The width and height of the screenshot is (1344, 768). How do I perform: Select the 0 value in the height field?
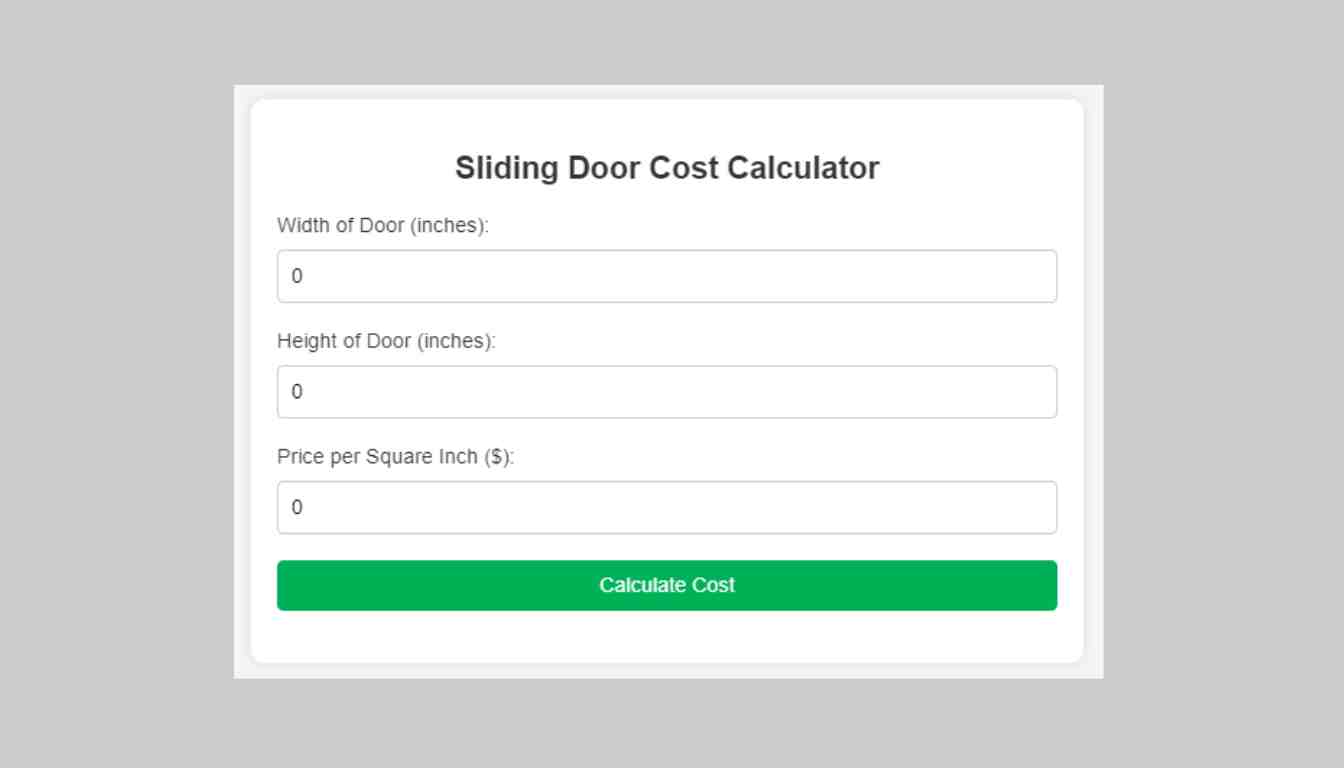click(x=296, y=391)
